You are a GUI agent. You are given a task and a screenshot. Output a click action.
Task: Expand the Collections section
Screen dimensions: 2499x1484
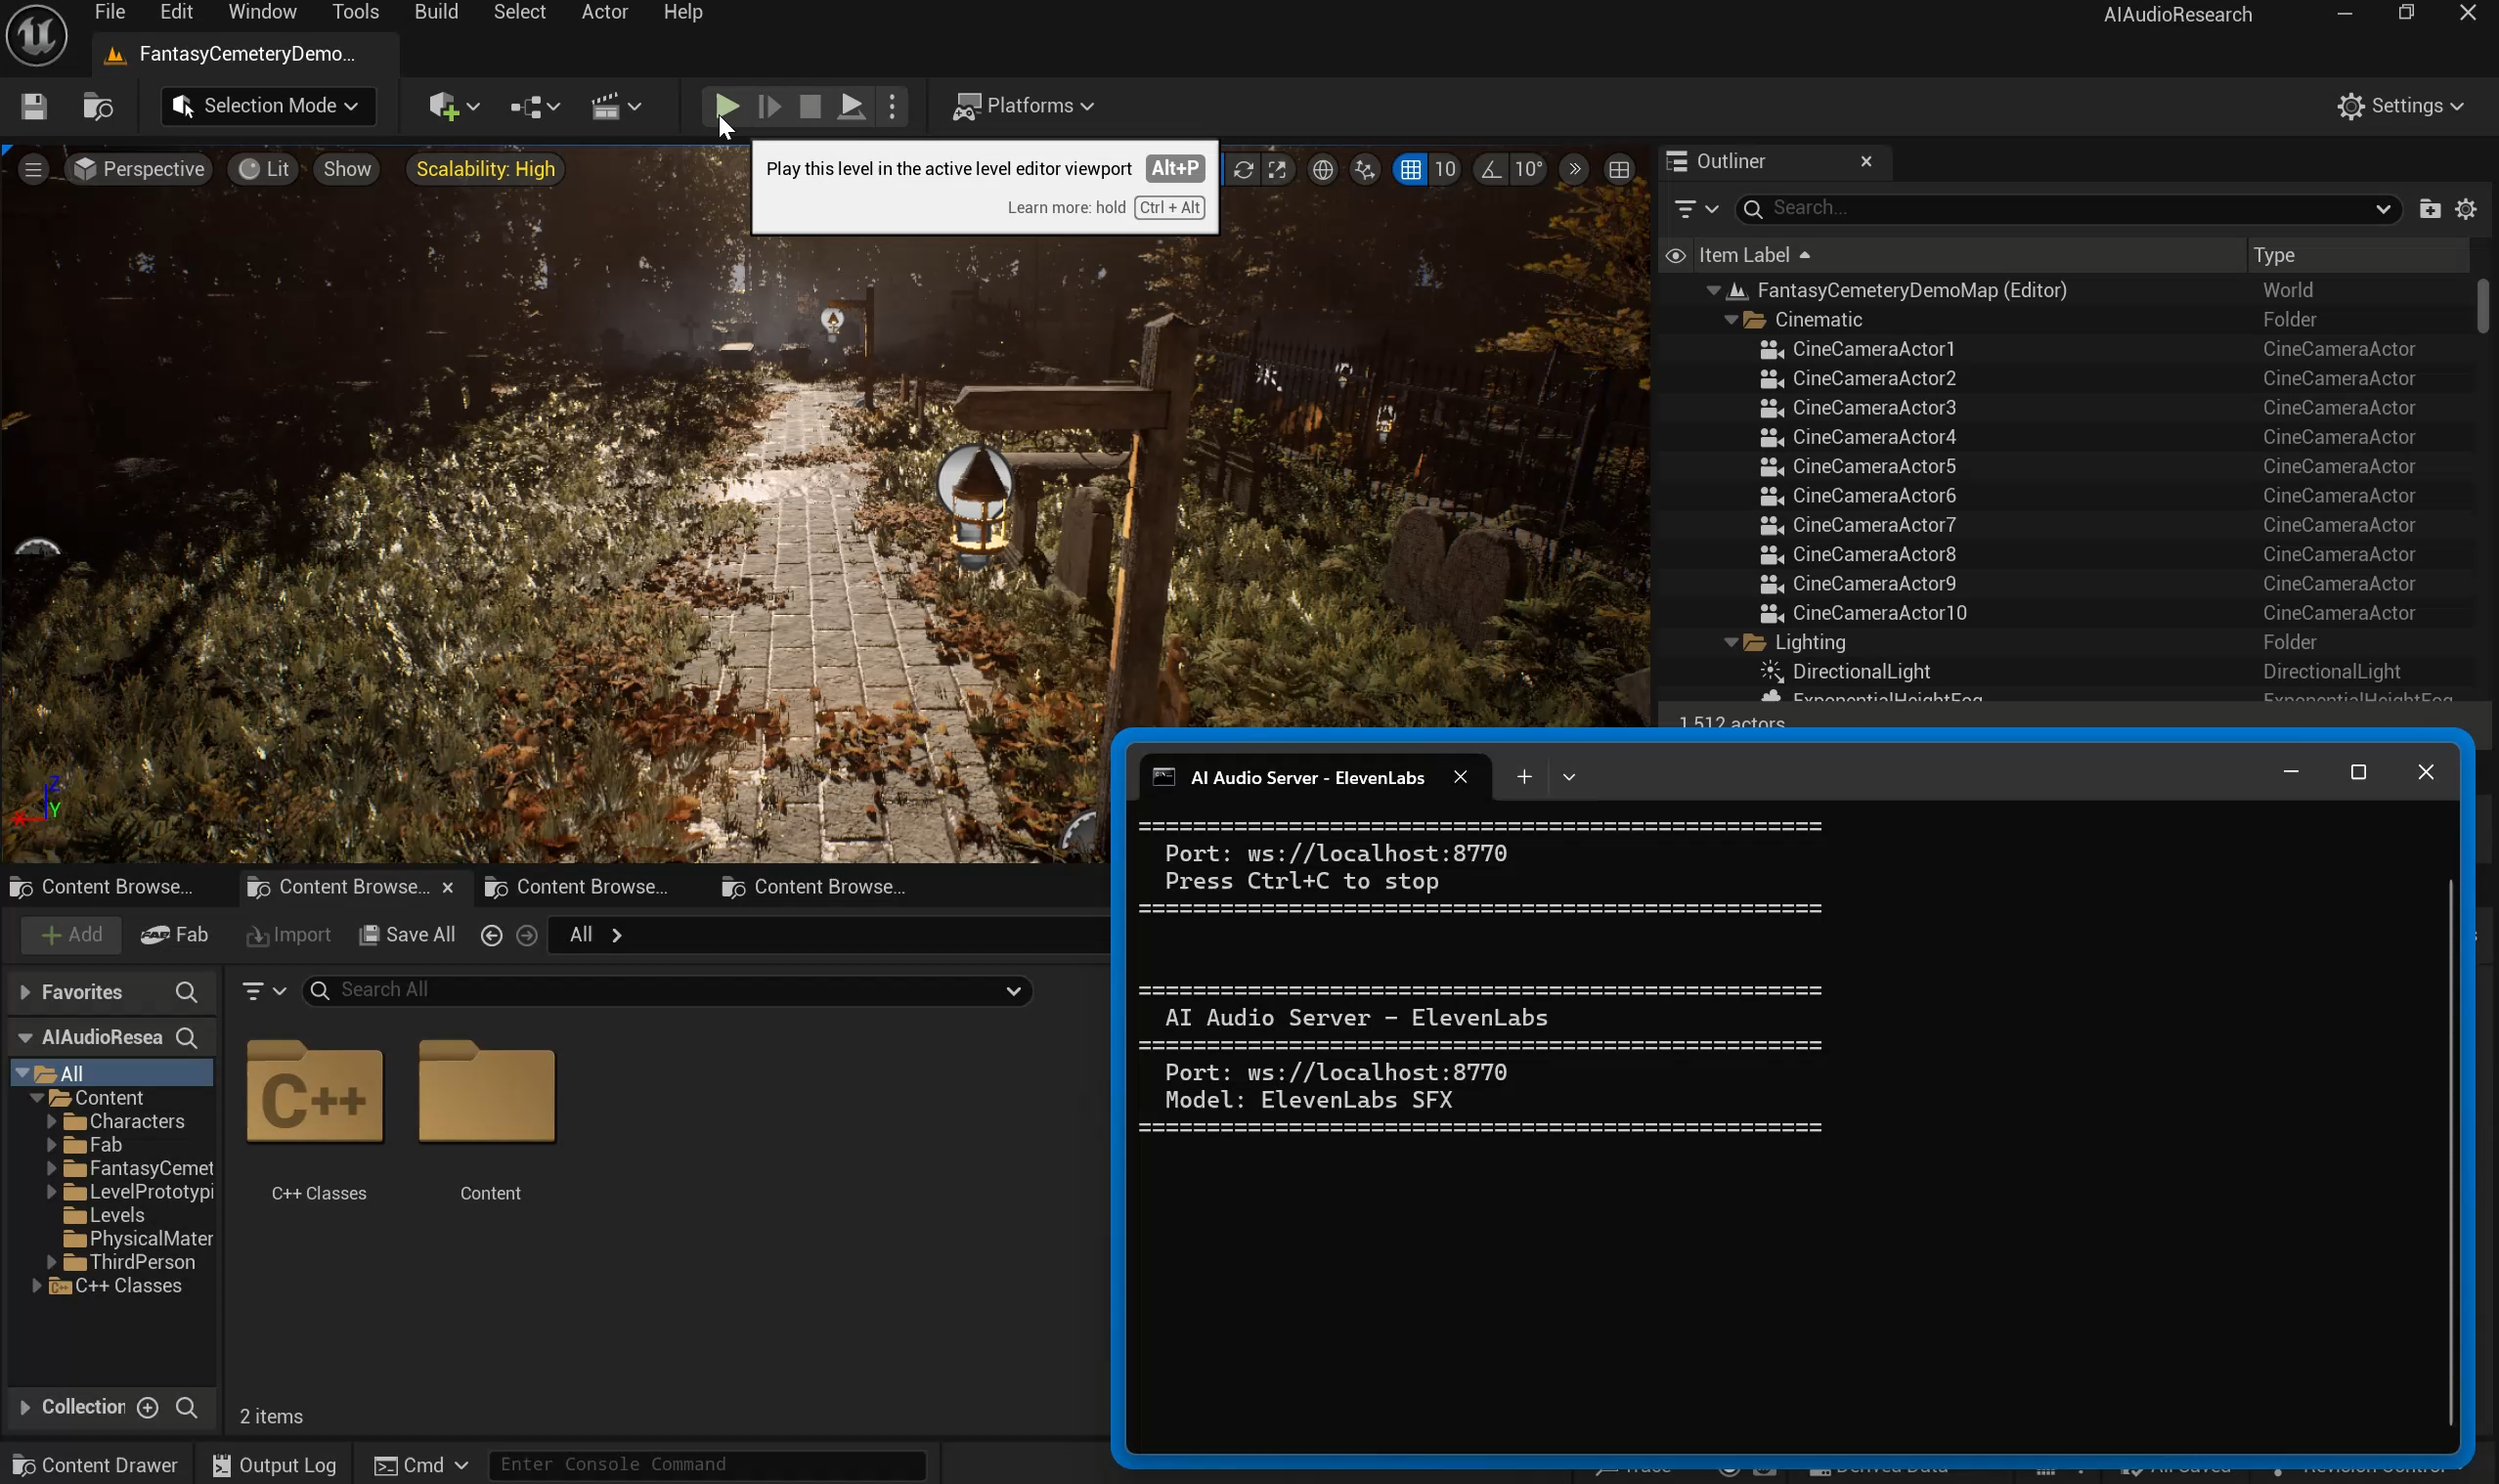[x=25, y=1408]
